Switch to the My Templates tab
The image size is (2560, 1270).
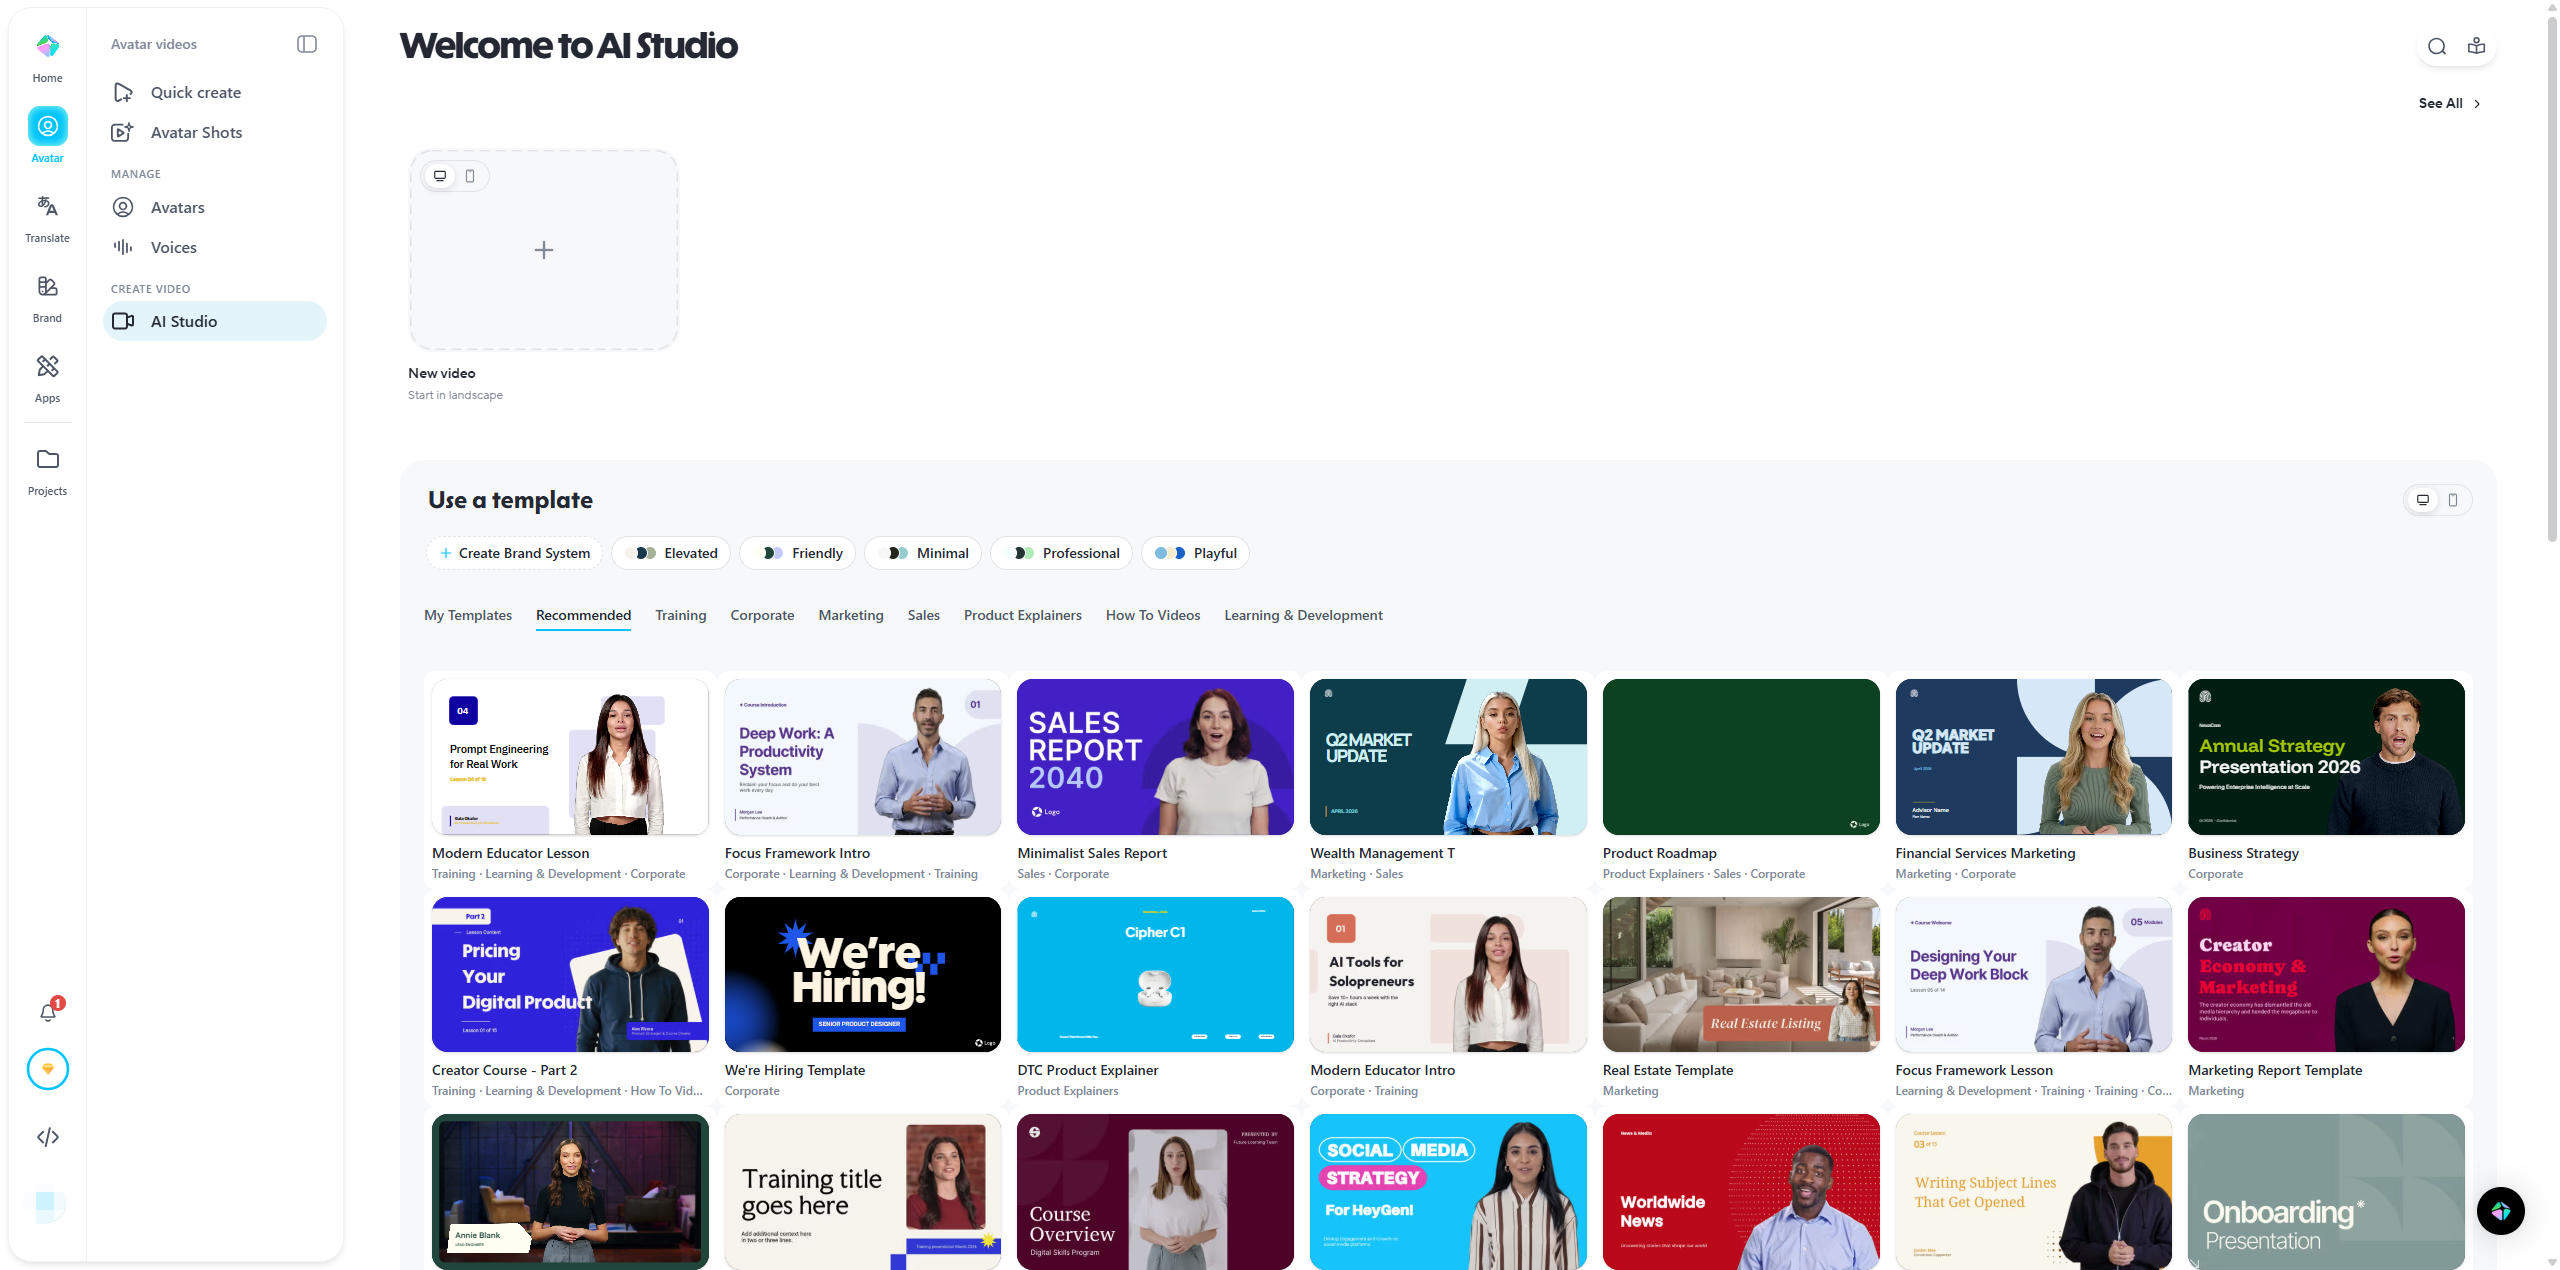468,615
